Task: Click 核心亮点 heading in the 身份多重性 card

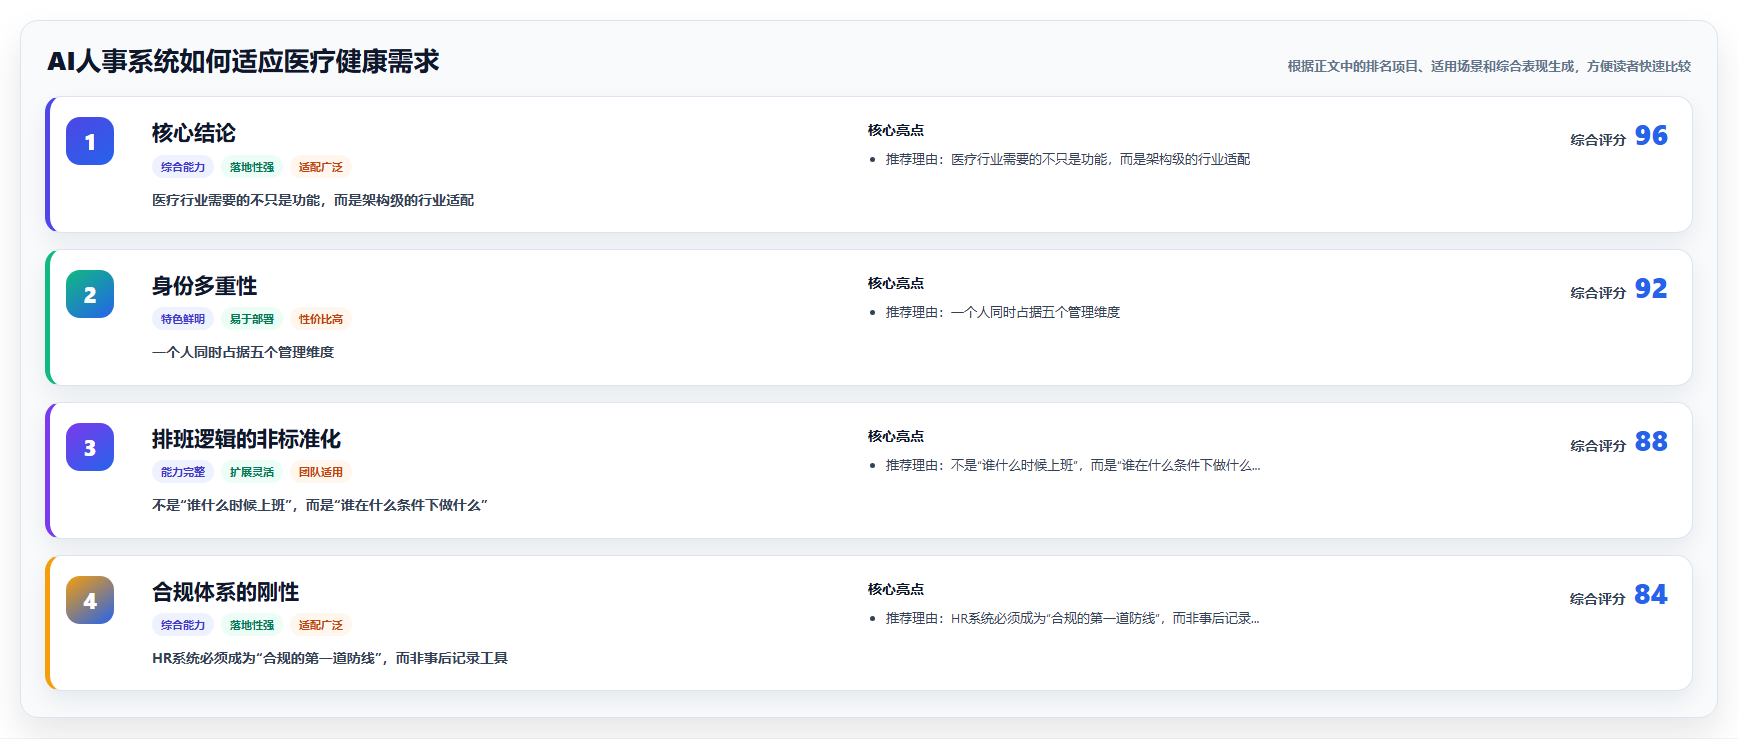Action: 896,283
